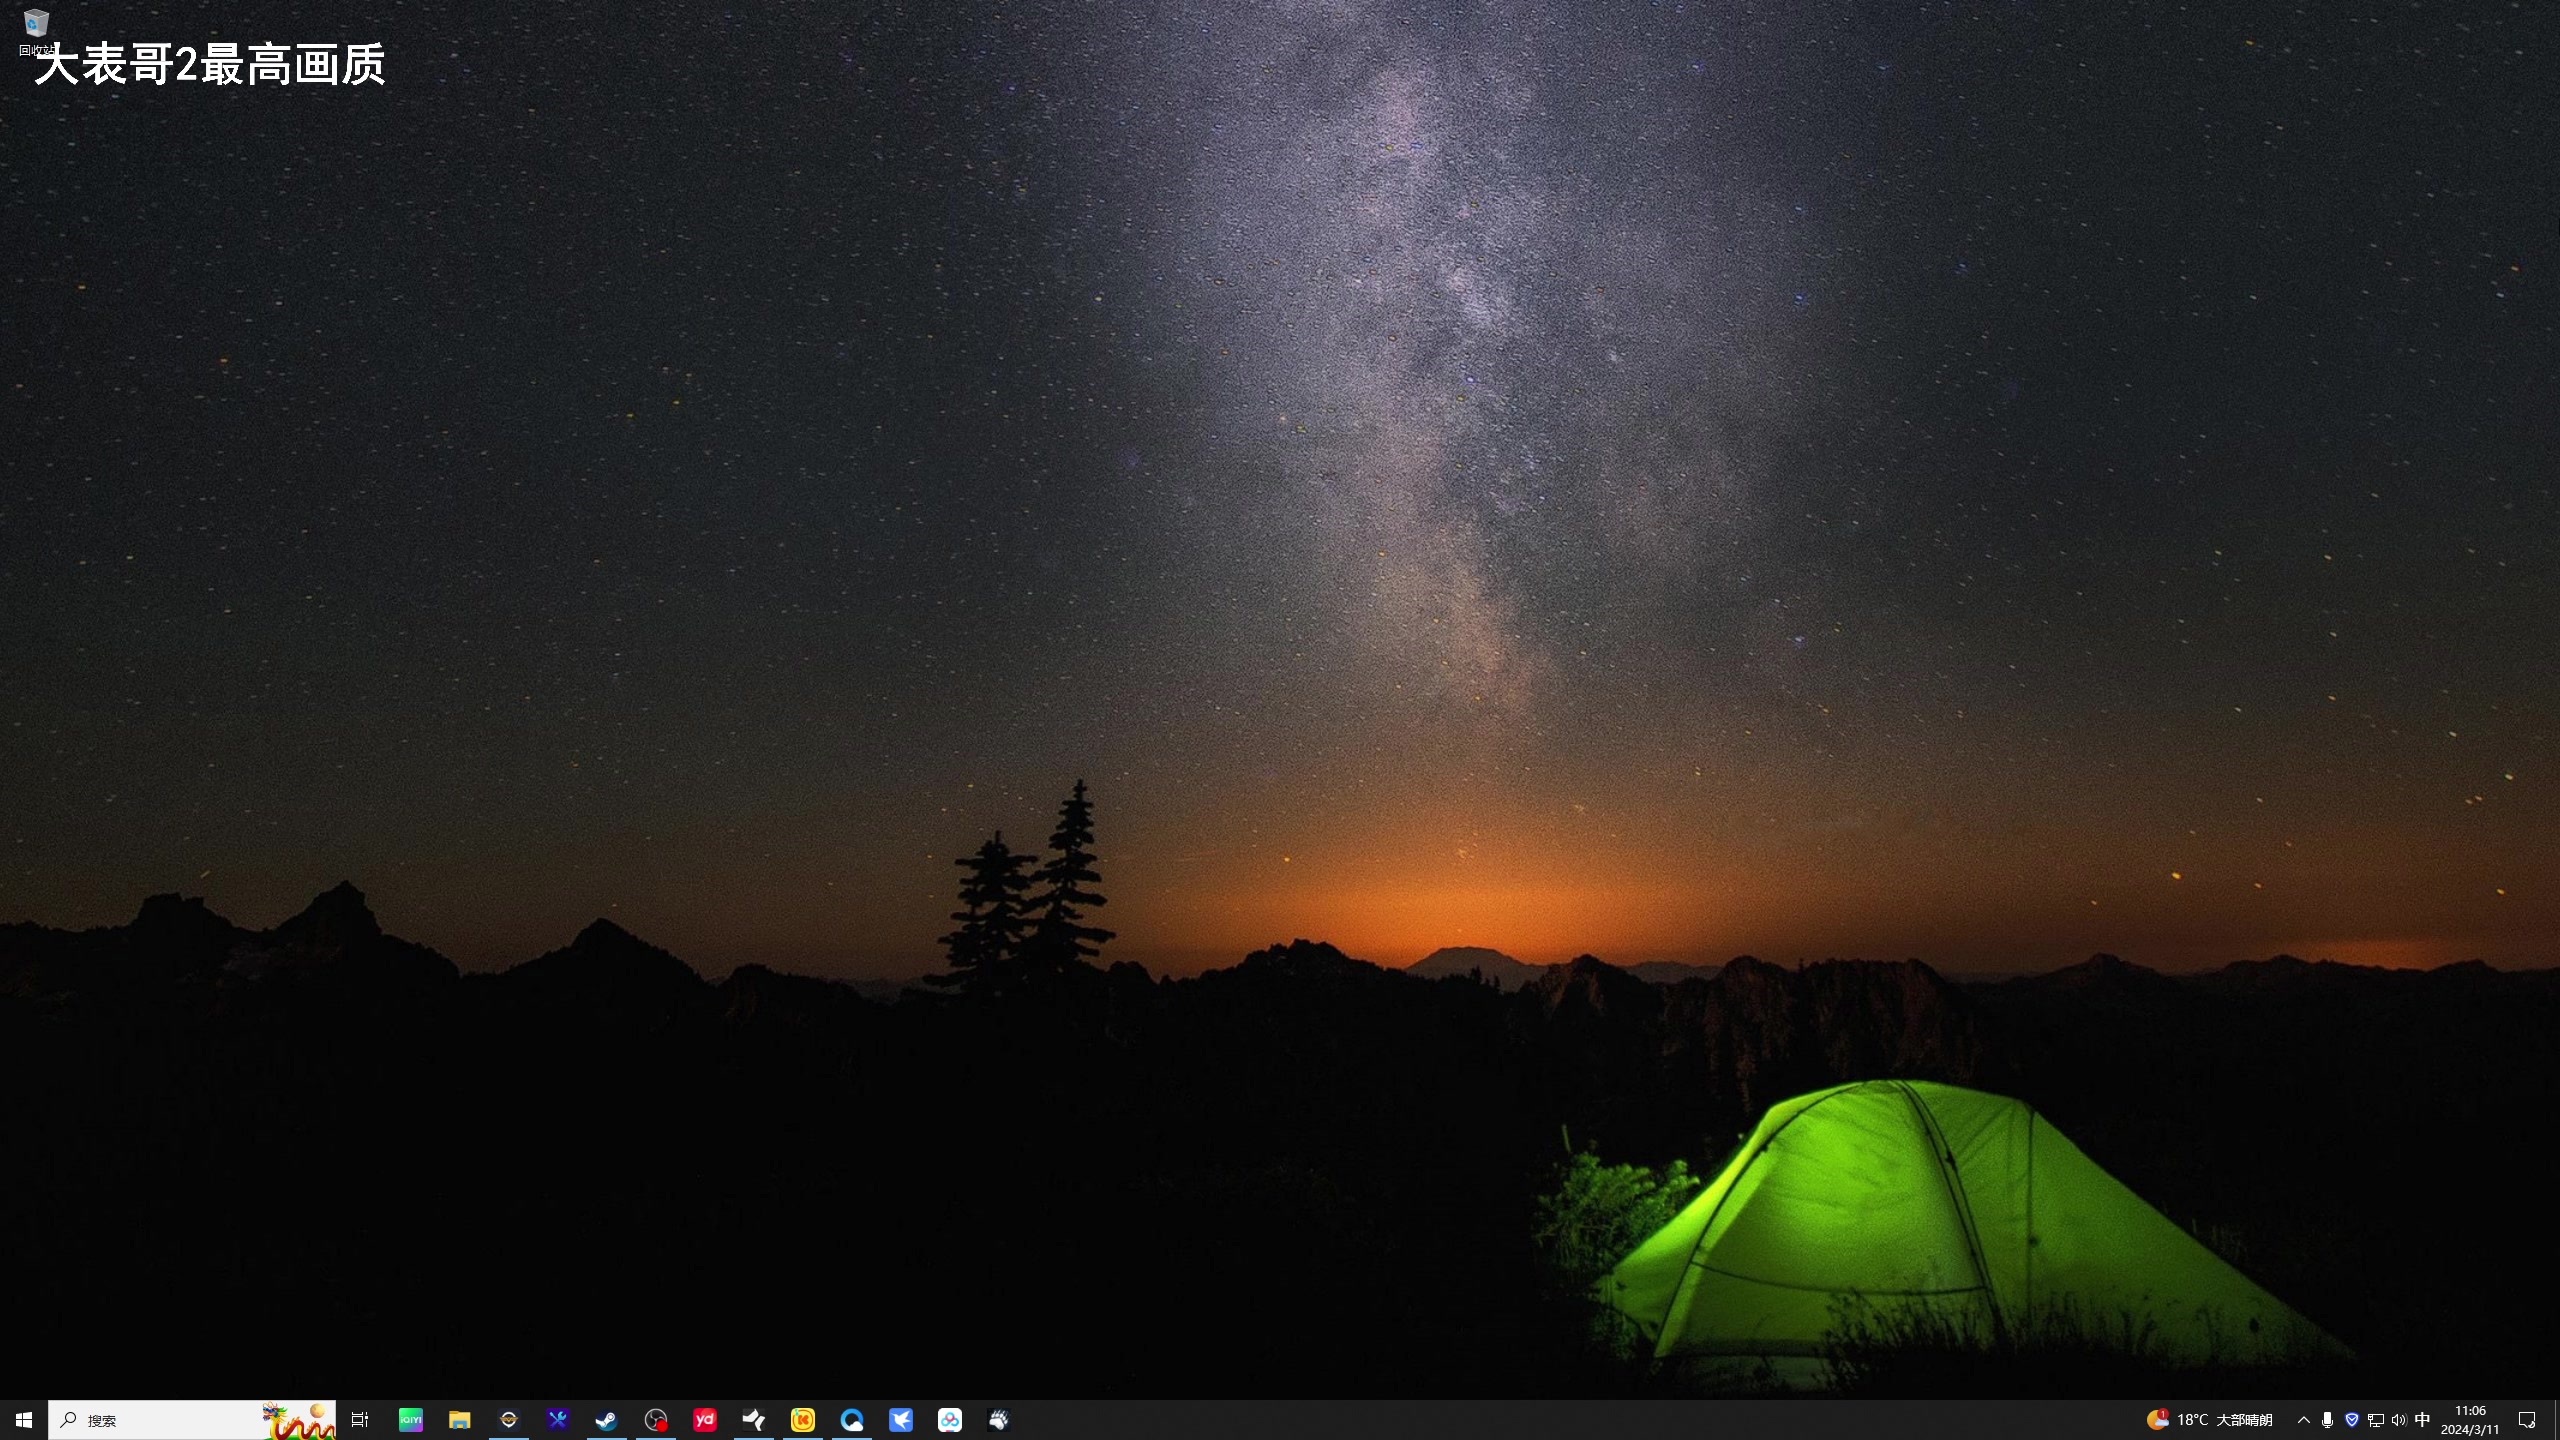Click the dragon illustration in search box
This screenshot has height=1440, width=2560.
(x=298, y=1420)
